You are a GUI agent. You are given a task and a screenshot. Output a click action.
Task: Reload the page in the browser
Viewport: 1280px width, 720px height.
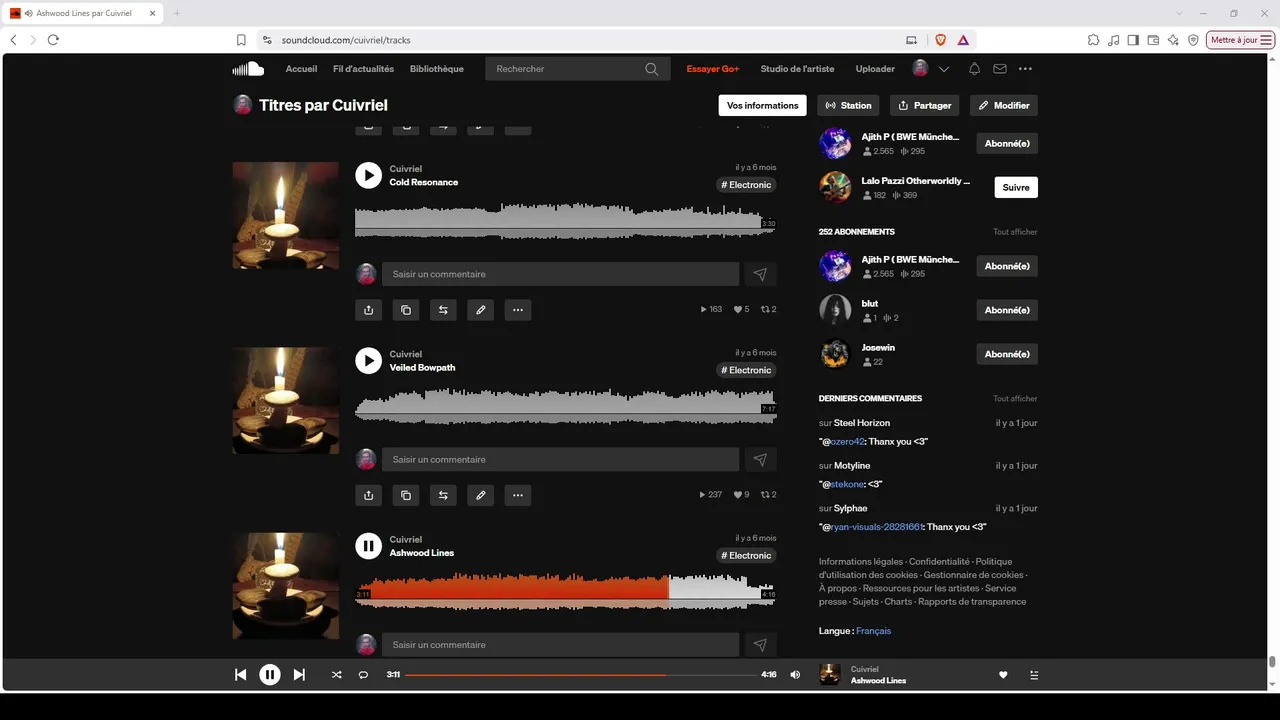tap(53, 40)
